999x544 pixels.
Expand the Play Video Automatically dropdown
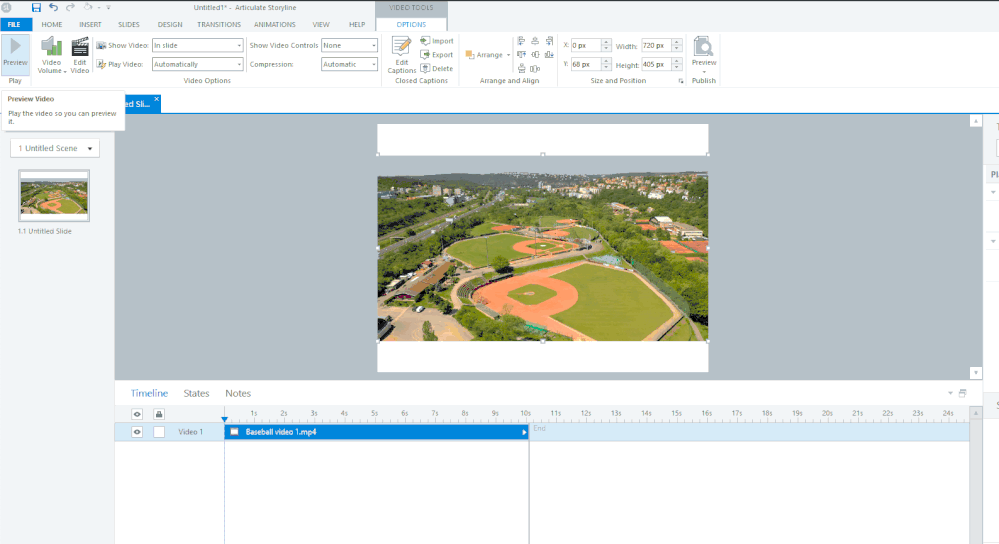click(198, 64)
